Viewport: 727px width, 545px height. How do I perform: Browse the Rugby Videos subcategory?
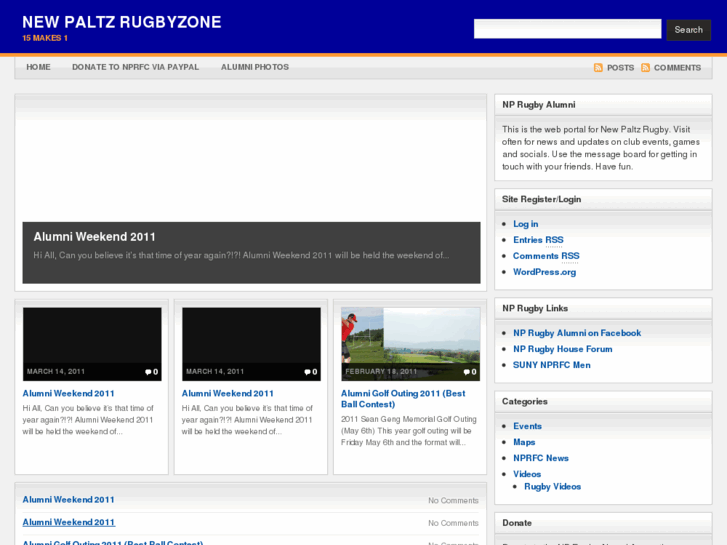(552, 487)
